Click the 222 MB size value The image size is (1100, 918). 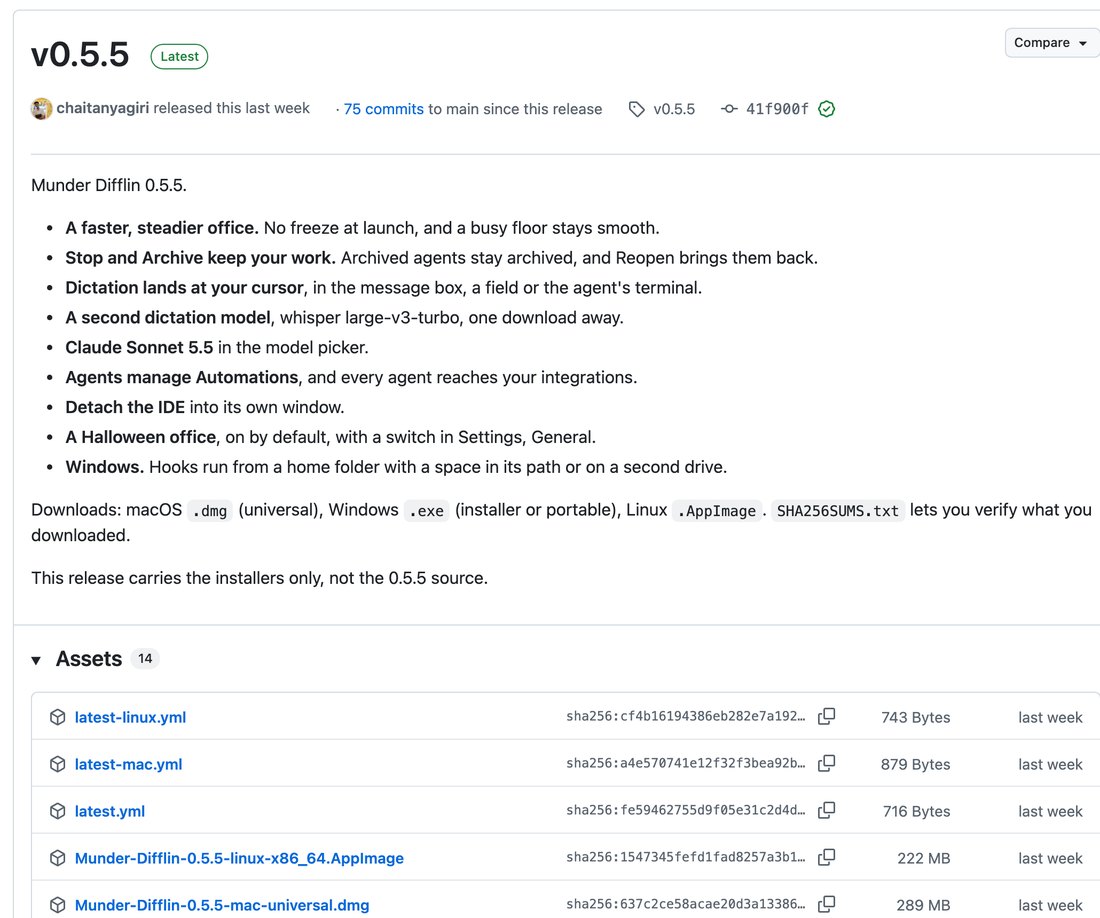924,858
